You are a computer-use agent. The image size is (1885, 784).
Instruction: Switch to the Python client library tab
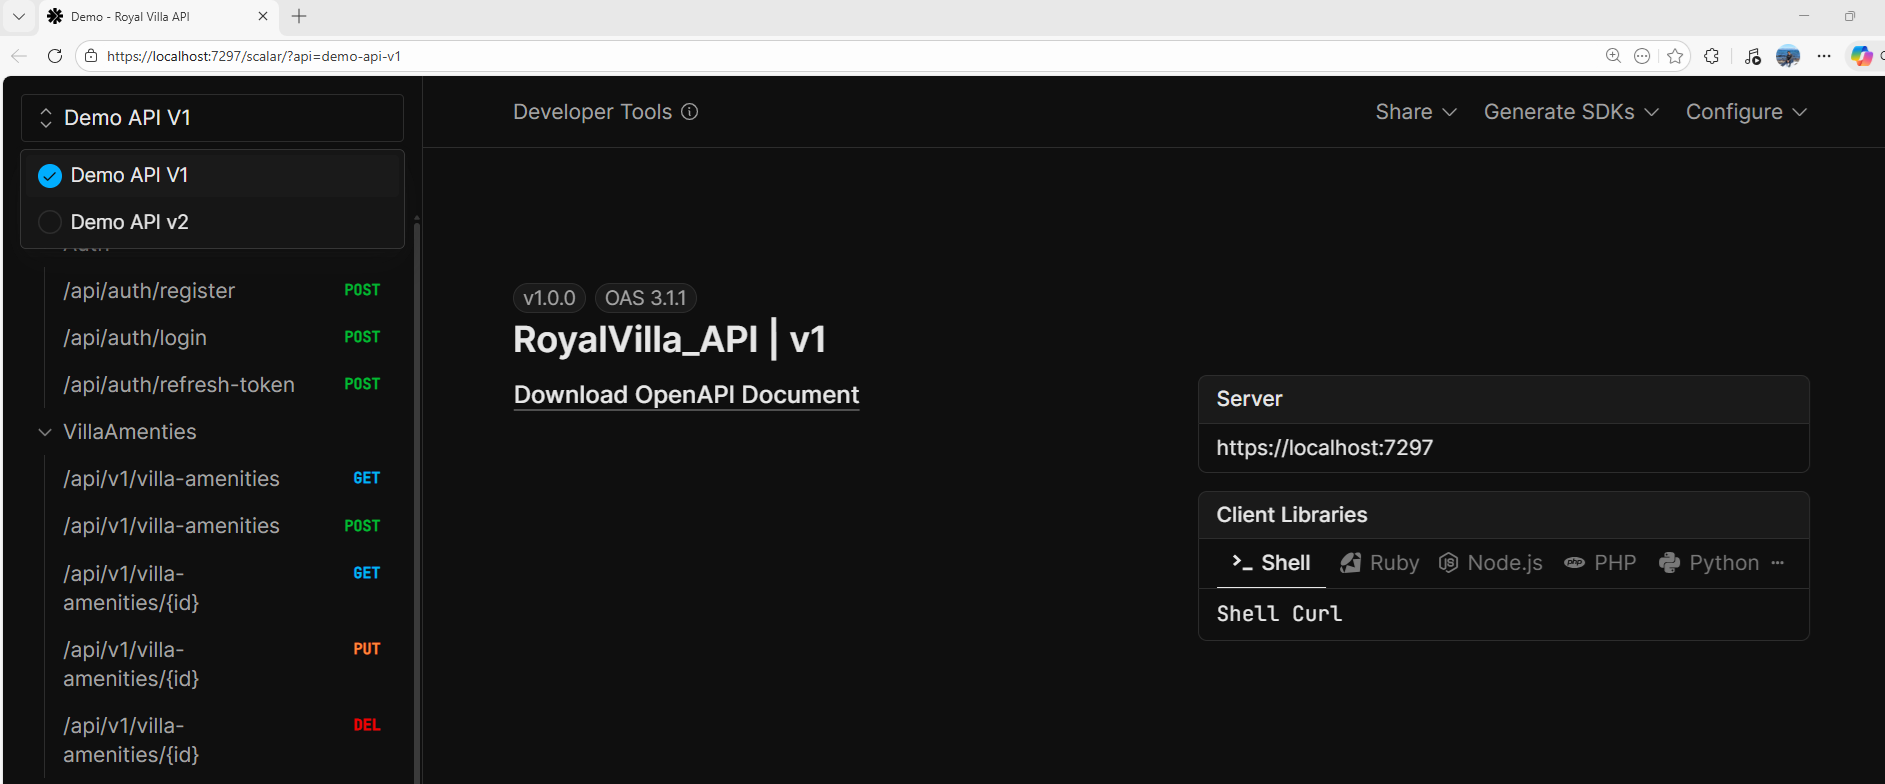[1709, 563]
